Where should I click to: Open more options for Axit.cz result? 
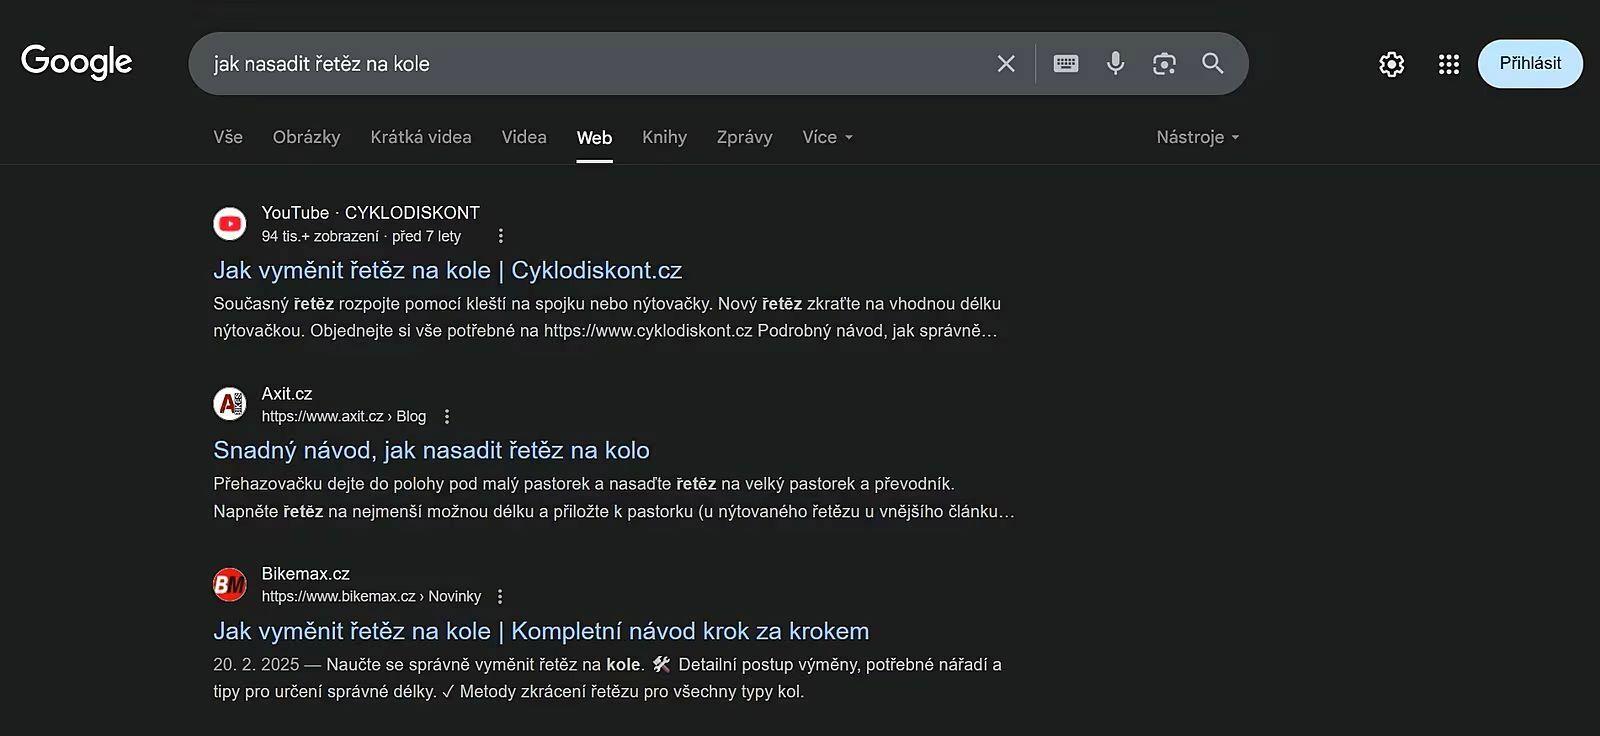(x=447, y=416)
